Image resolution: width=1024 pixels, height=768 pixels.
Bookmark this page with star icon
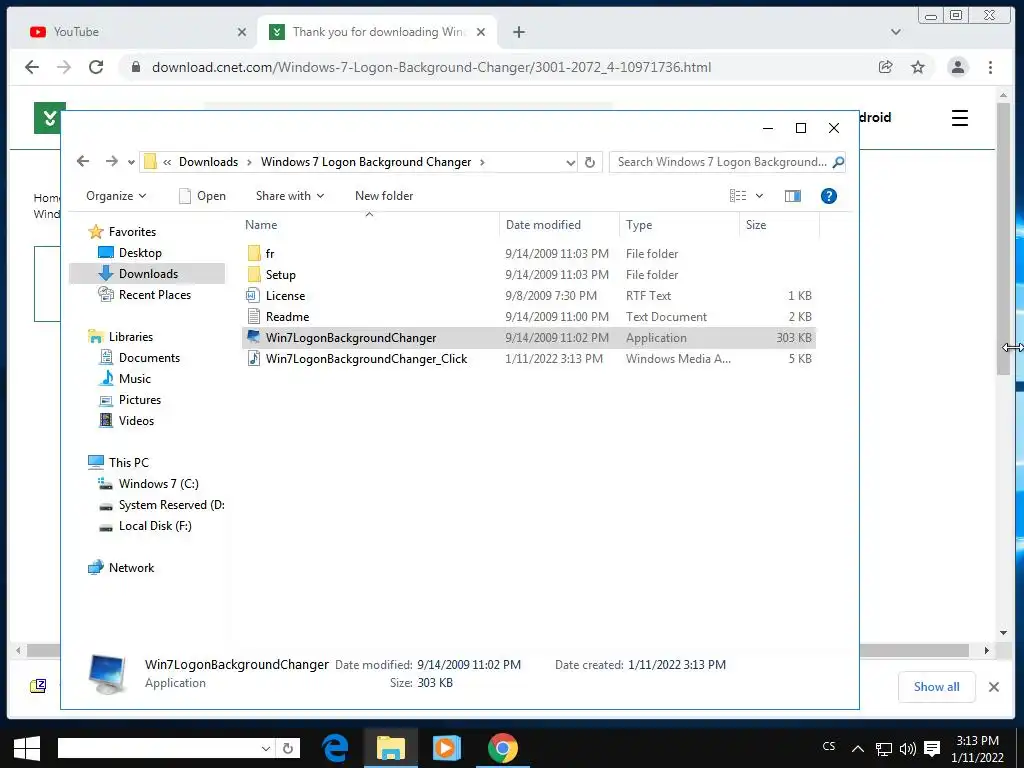[x=918, y=67]
